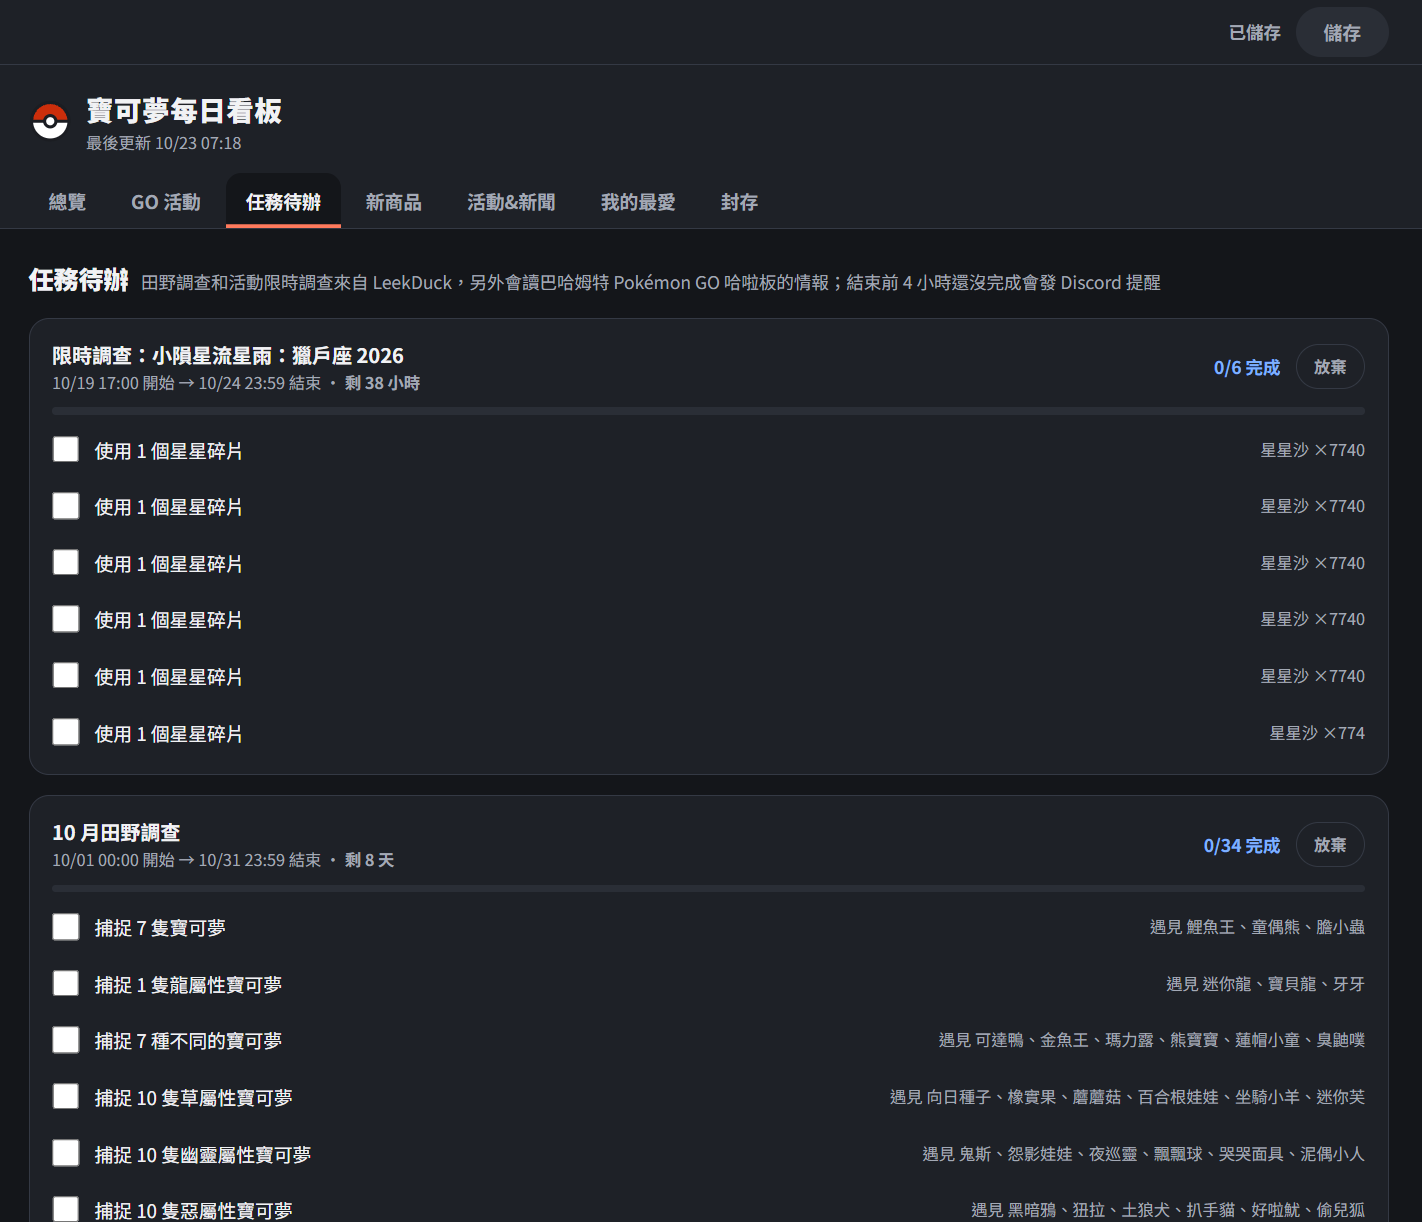Click the 寶可夢每日看板 title

pos(184,111)
